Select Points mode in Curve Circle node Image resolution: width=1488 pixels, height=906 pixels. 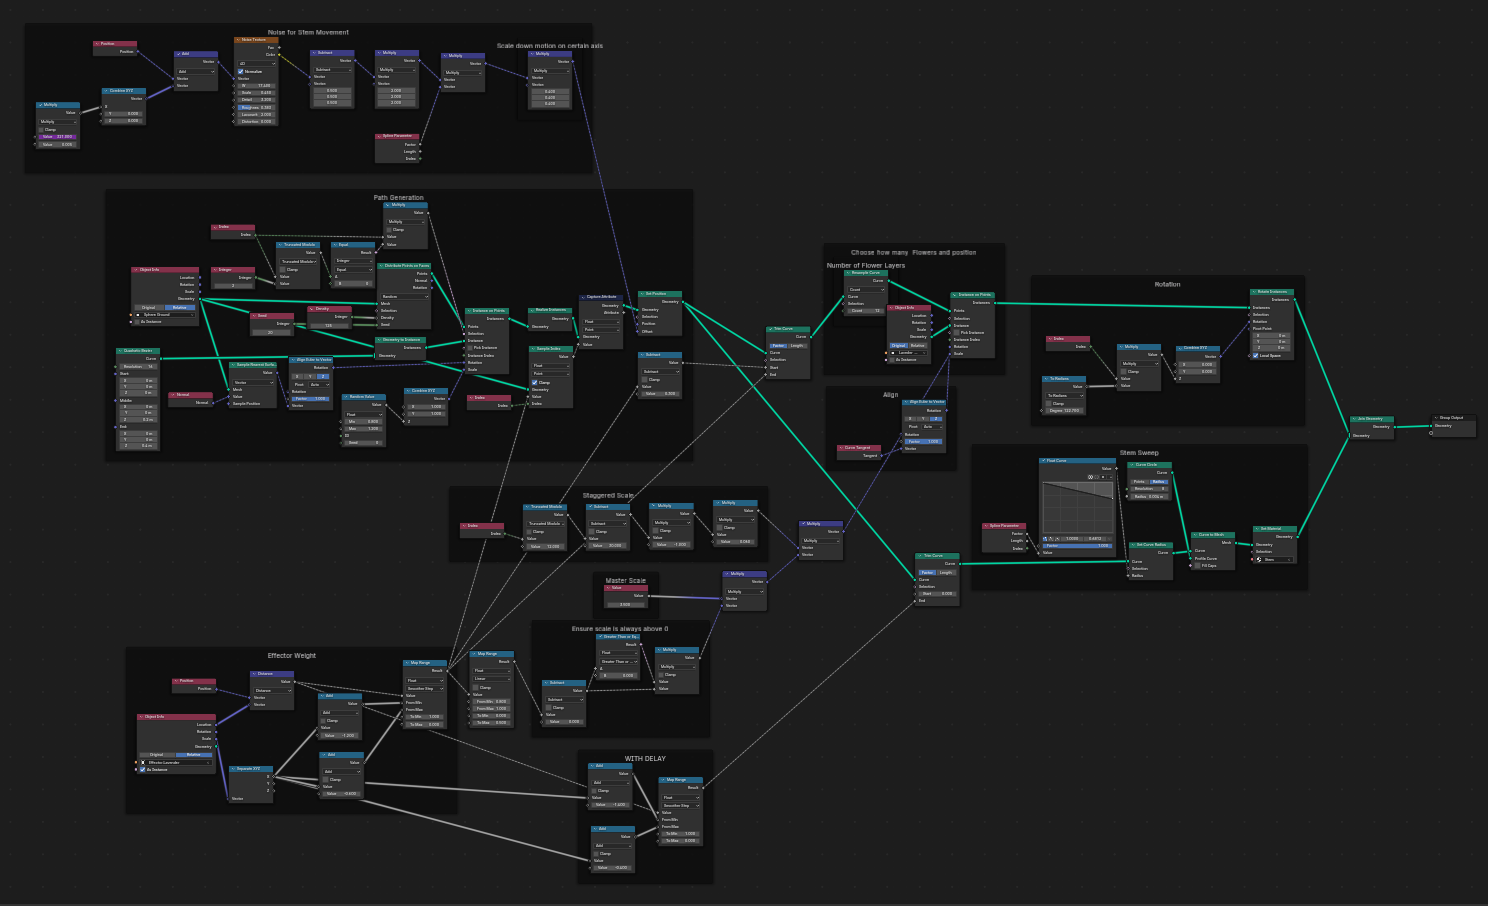click(1140, 482)
